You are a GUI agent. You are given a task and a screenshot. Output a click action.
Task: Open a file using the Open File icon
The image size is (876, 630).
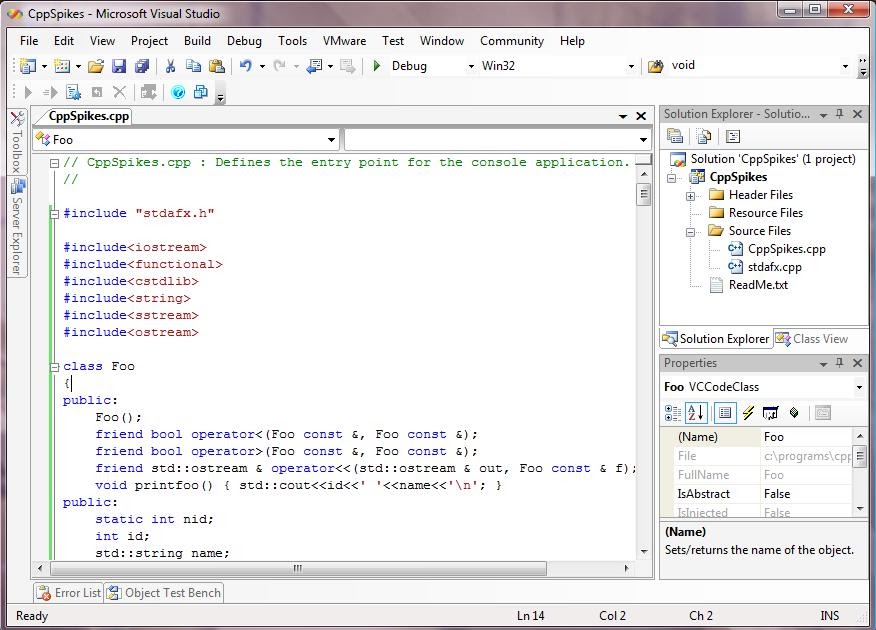(x=96, y=65)
